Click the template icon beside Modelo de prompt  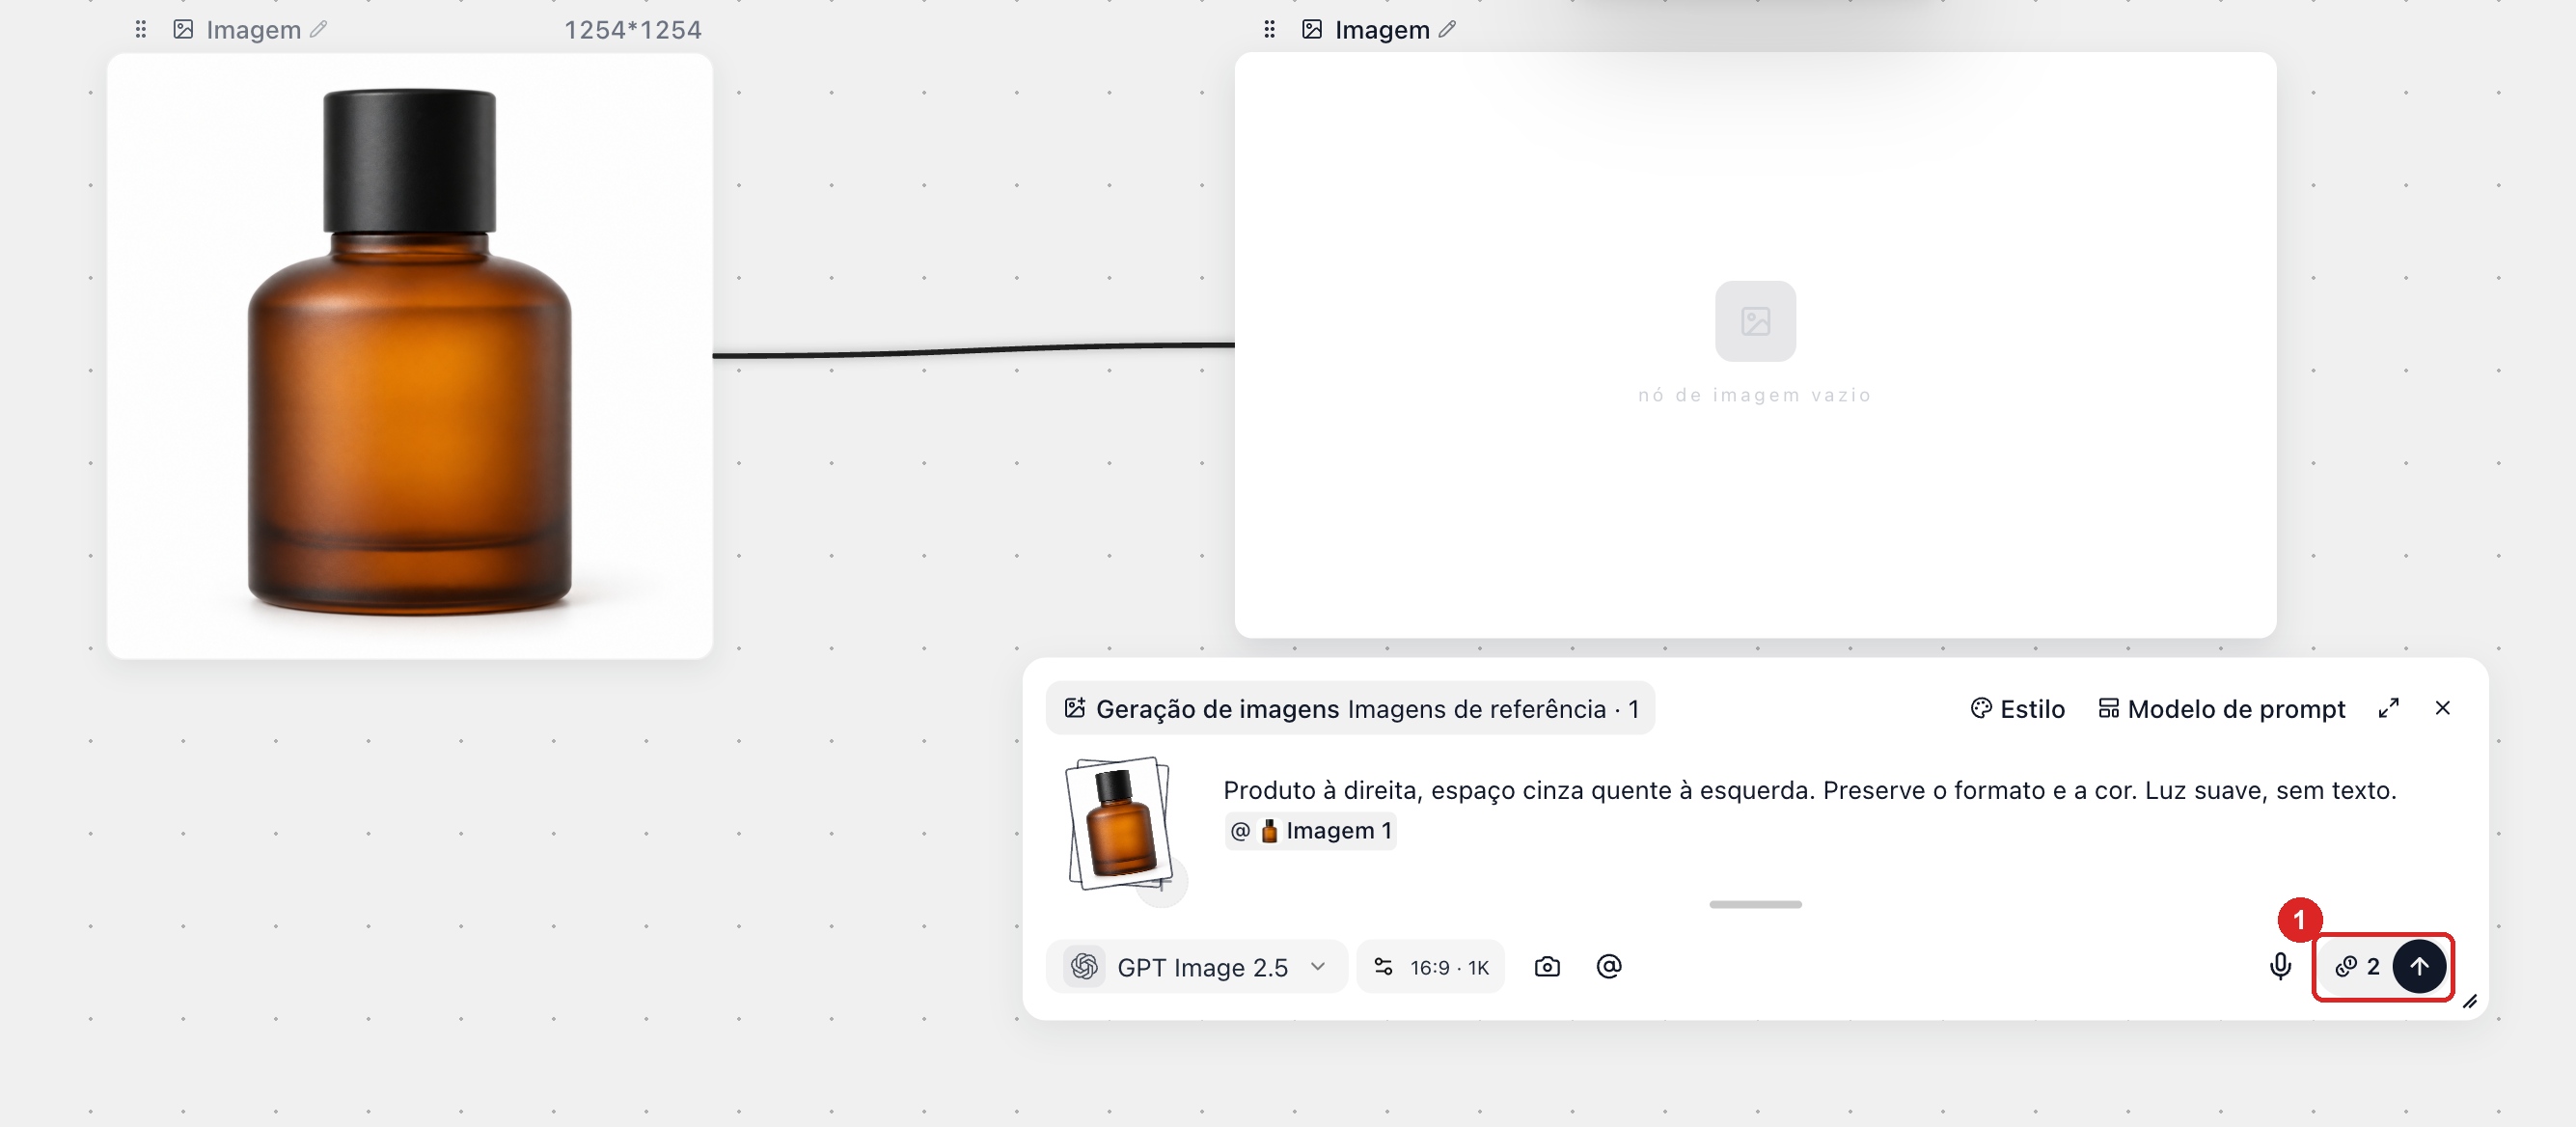[2108, 708]
